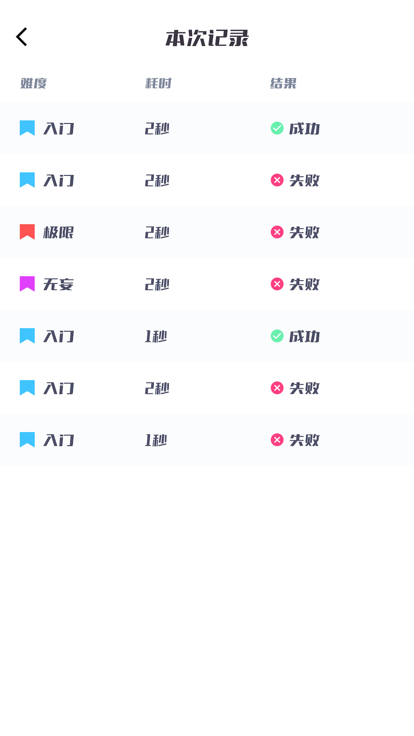This screenshot has height=736, width=414.
Task: Click the red 极限 bookmark icon
Action: [27, 232]
